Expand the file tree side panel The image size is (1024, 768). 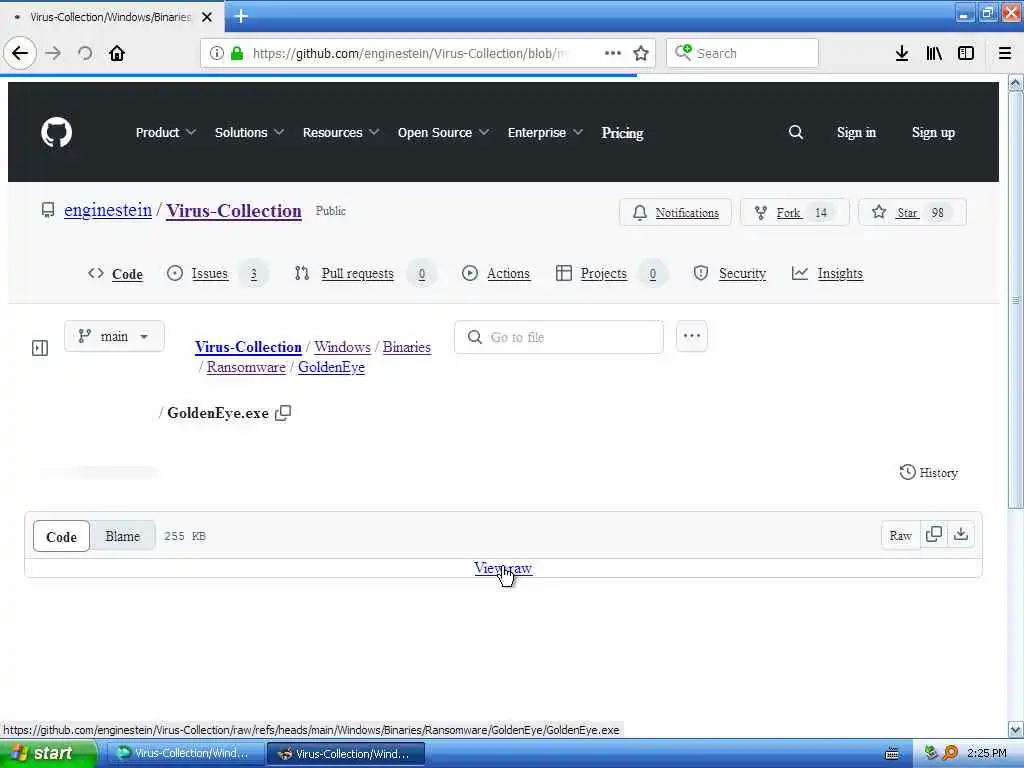pos(40,348)
